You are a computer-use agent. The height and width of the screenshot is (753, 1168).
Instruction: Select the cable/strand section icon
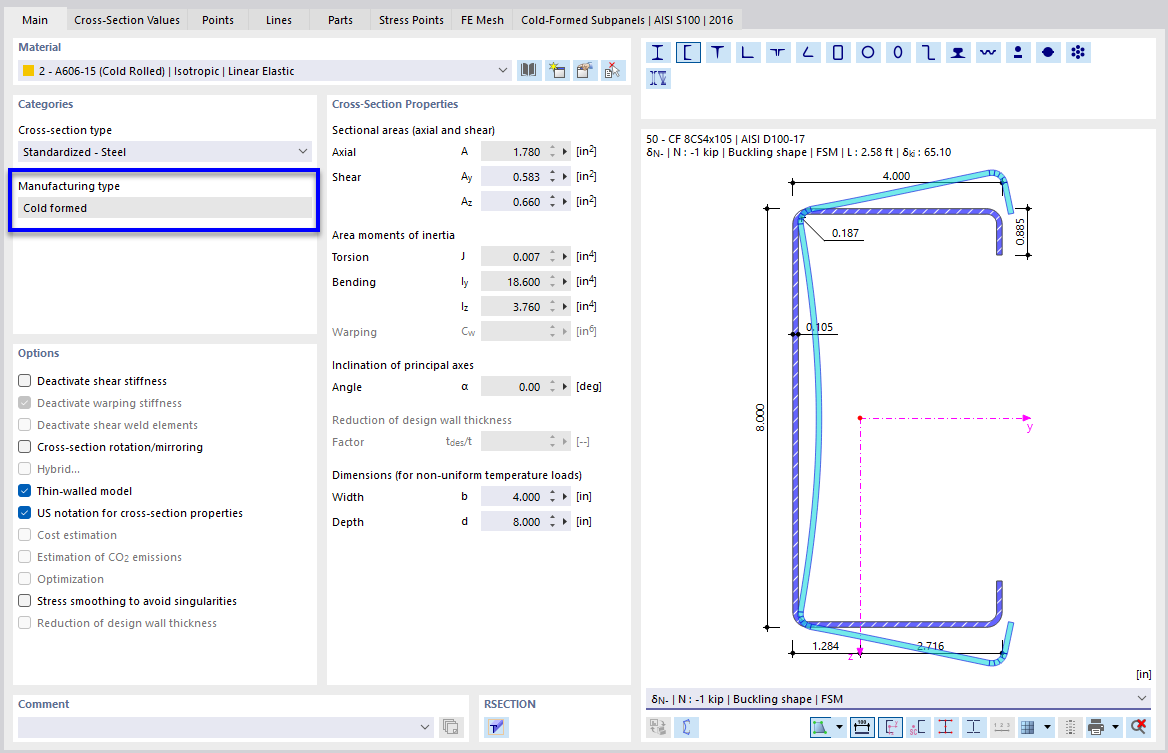click(1078, 52)
